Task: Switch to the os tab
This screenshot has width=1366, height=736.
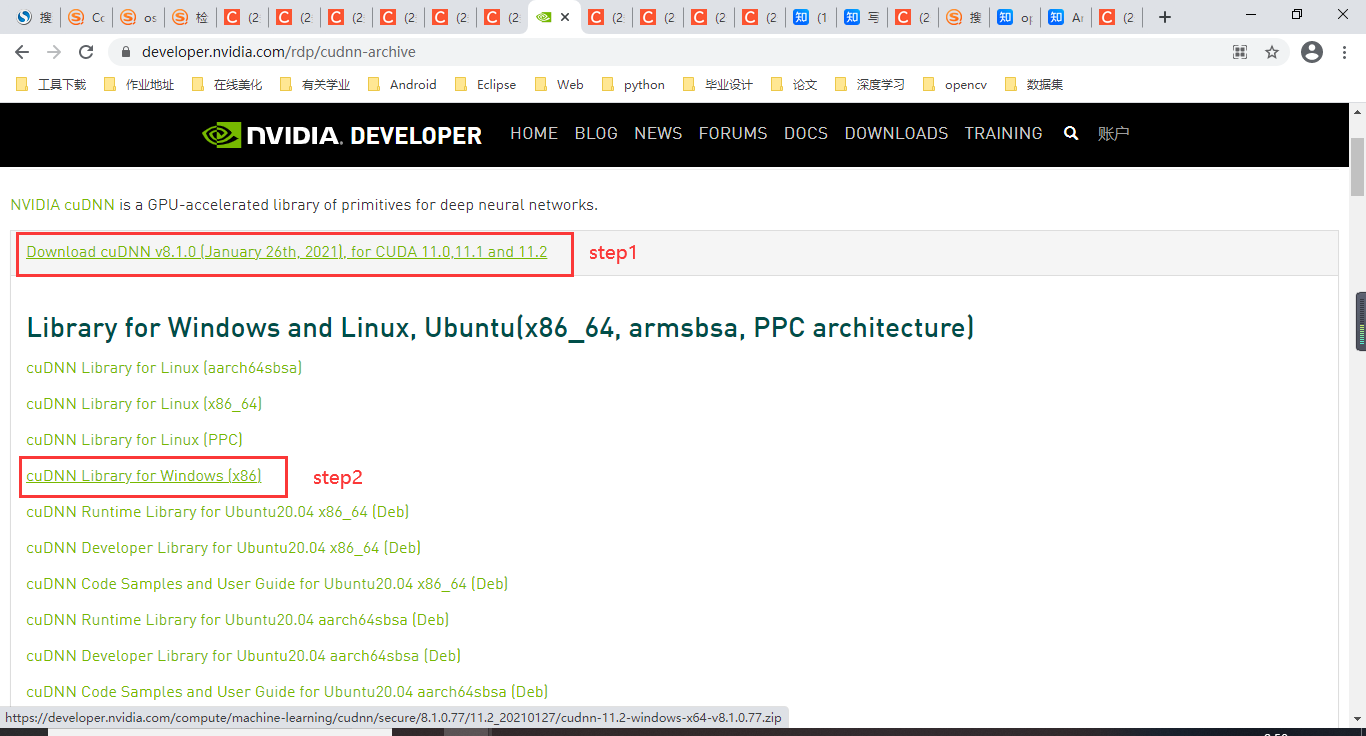Action: [138, 17]
